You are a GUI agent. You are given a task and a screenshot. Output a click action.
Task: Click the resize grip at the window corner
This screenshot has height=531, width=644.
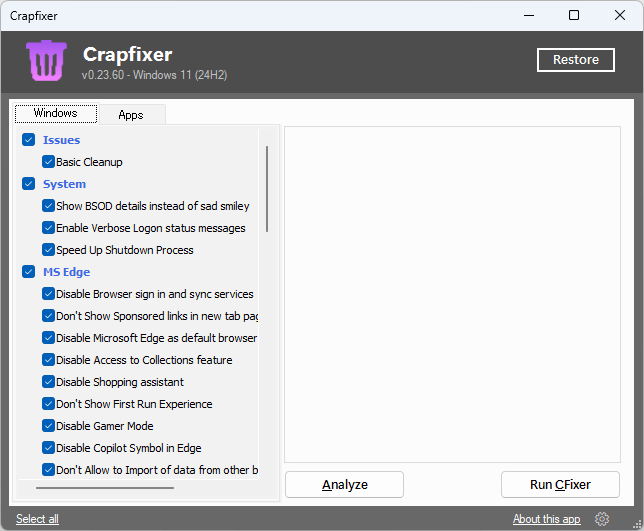tap(637, 524)
